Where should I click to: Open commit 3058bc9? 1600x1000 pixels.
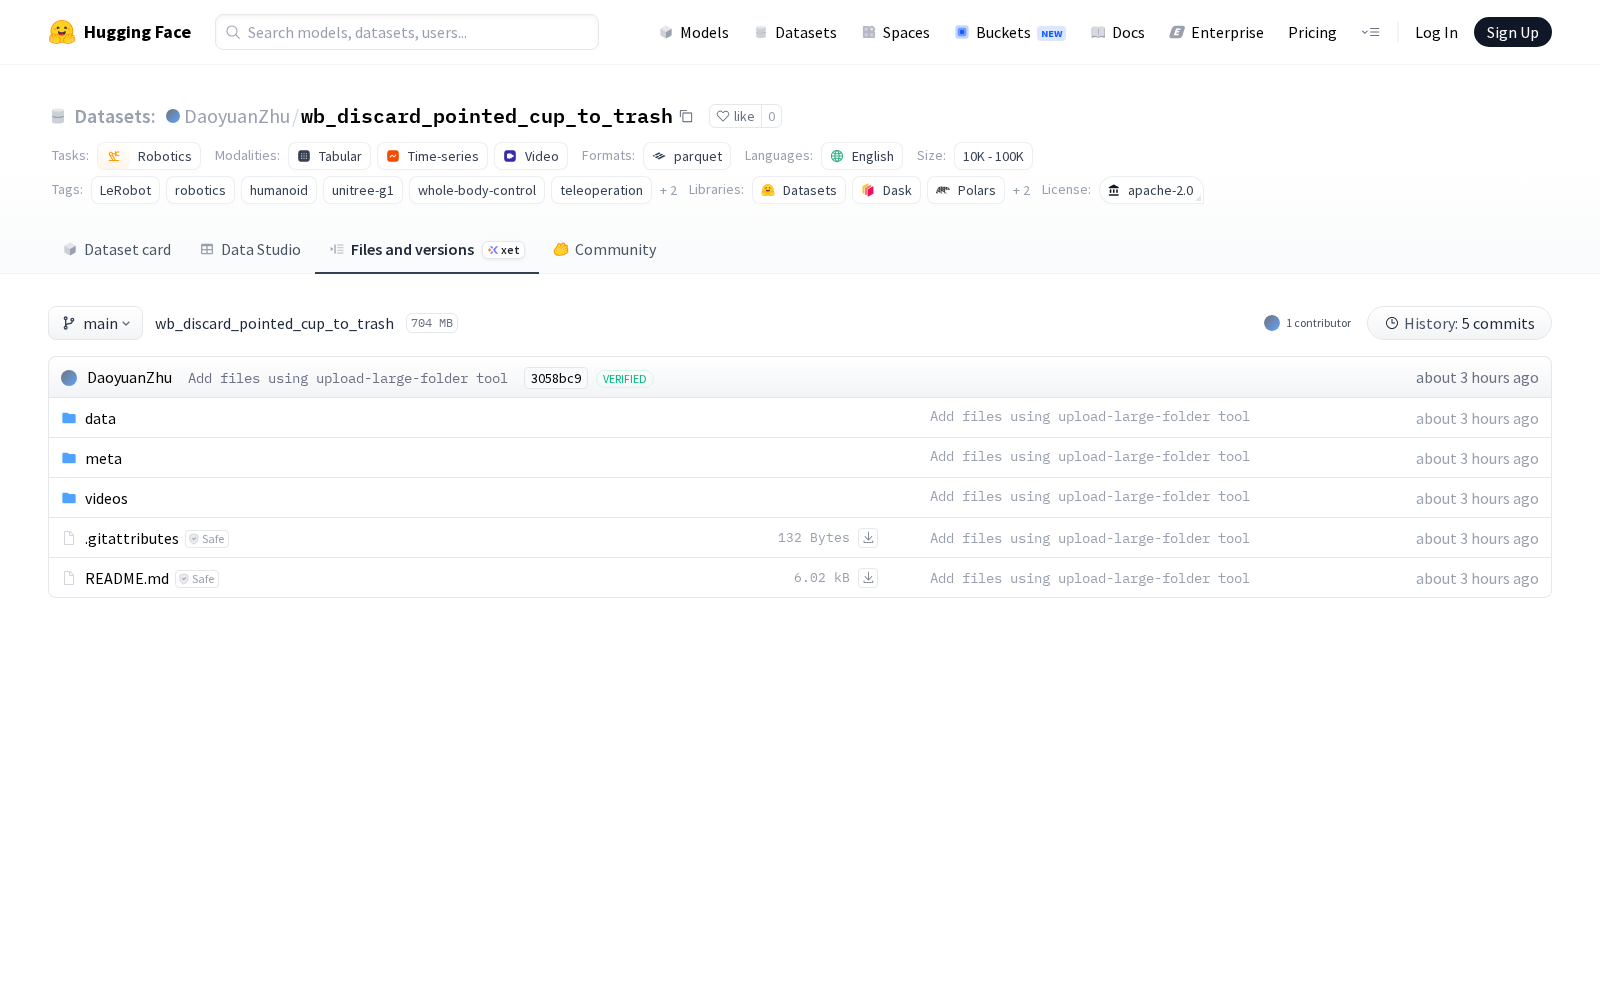[556, 378]
